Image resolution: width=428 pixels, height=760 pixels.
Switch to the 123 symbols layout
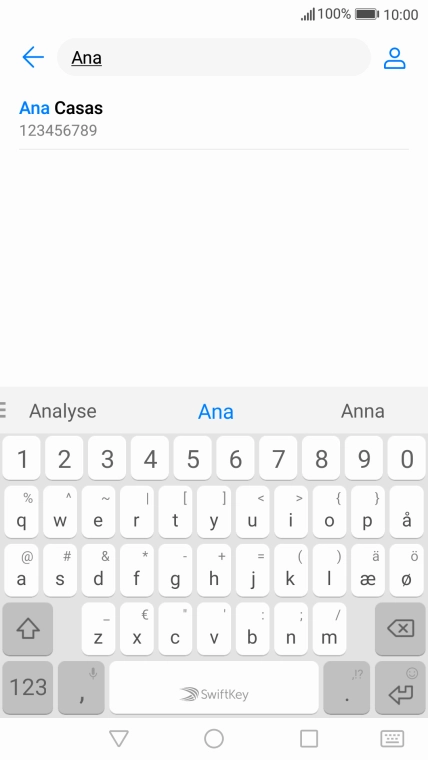tap(28, 688)
